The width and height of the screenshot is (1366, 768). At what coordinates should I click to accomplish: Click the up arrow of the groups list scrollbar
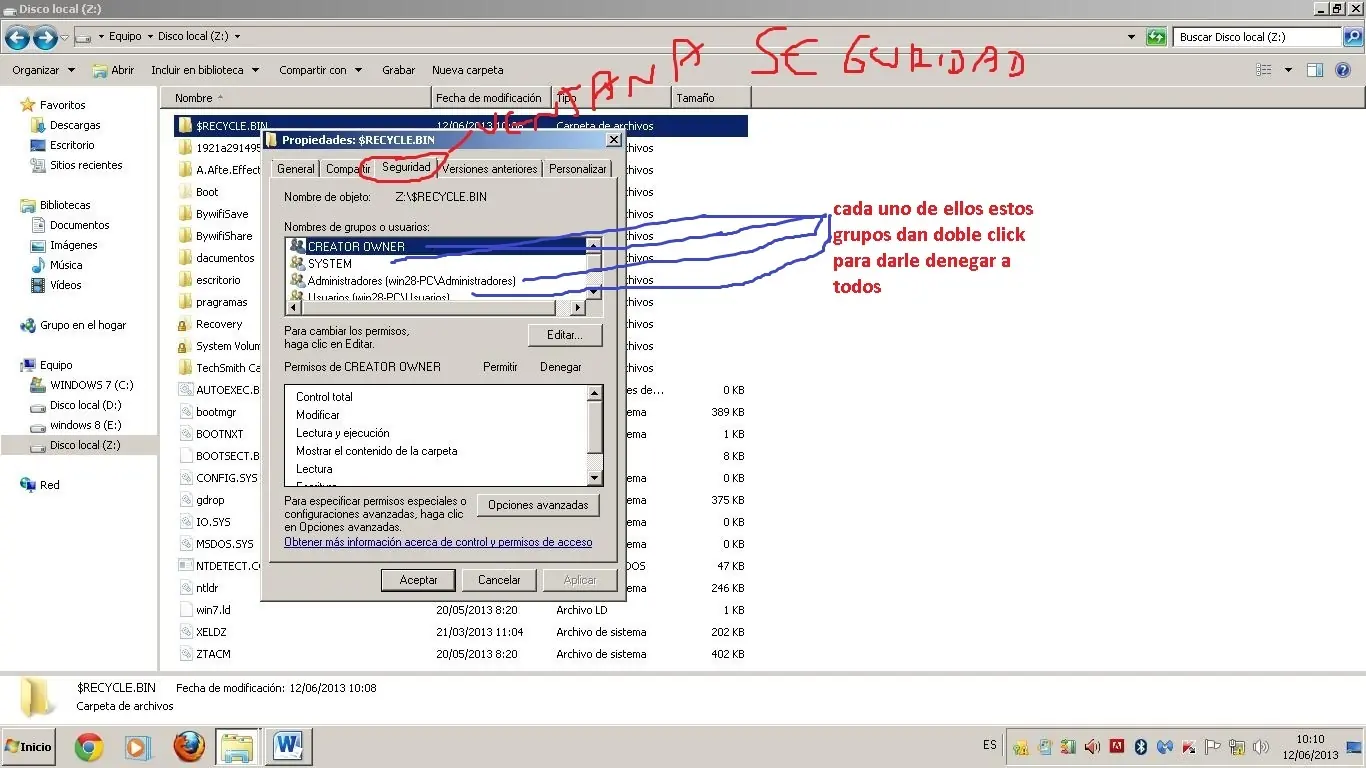click(x=593, y=245)
